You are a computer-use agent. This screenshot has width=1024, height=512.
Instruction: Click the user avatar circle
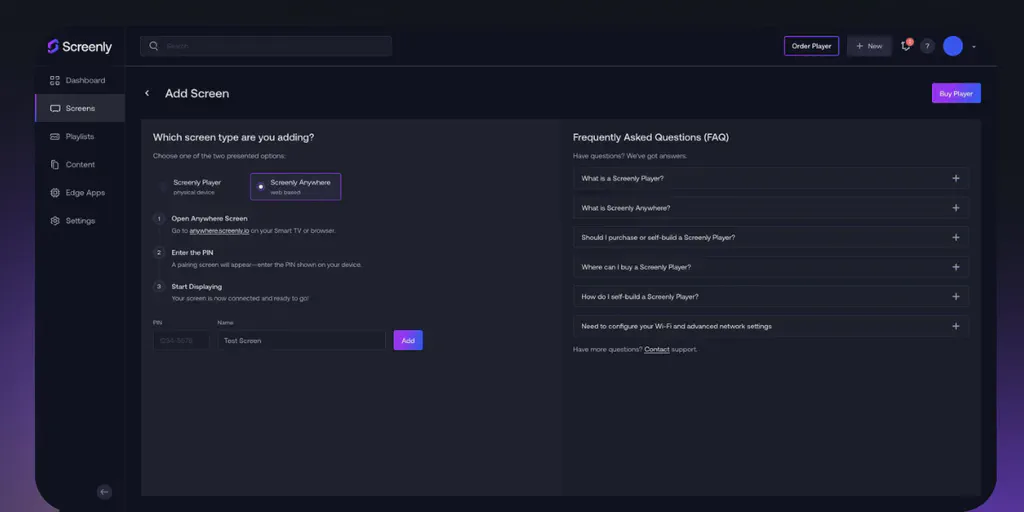click(953, 46)
